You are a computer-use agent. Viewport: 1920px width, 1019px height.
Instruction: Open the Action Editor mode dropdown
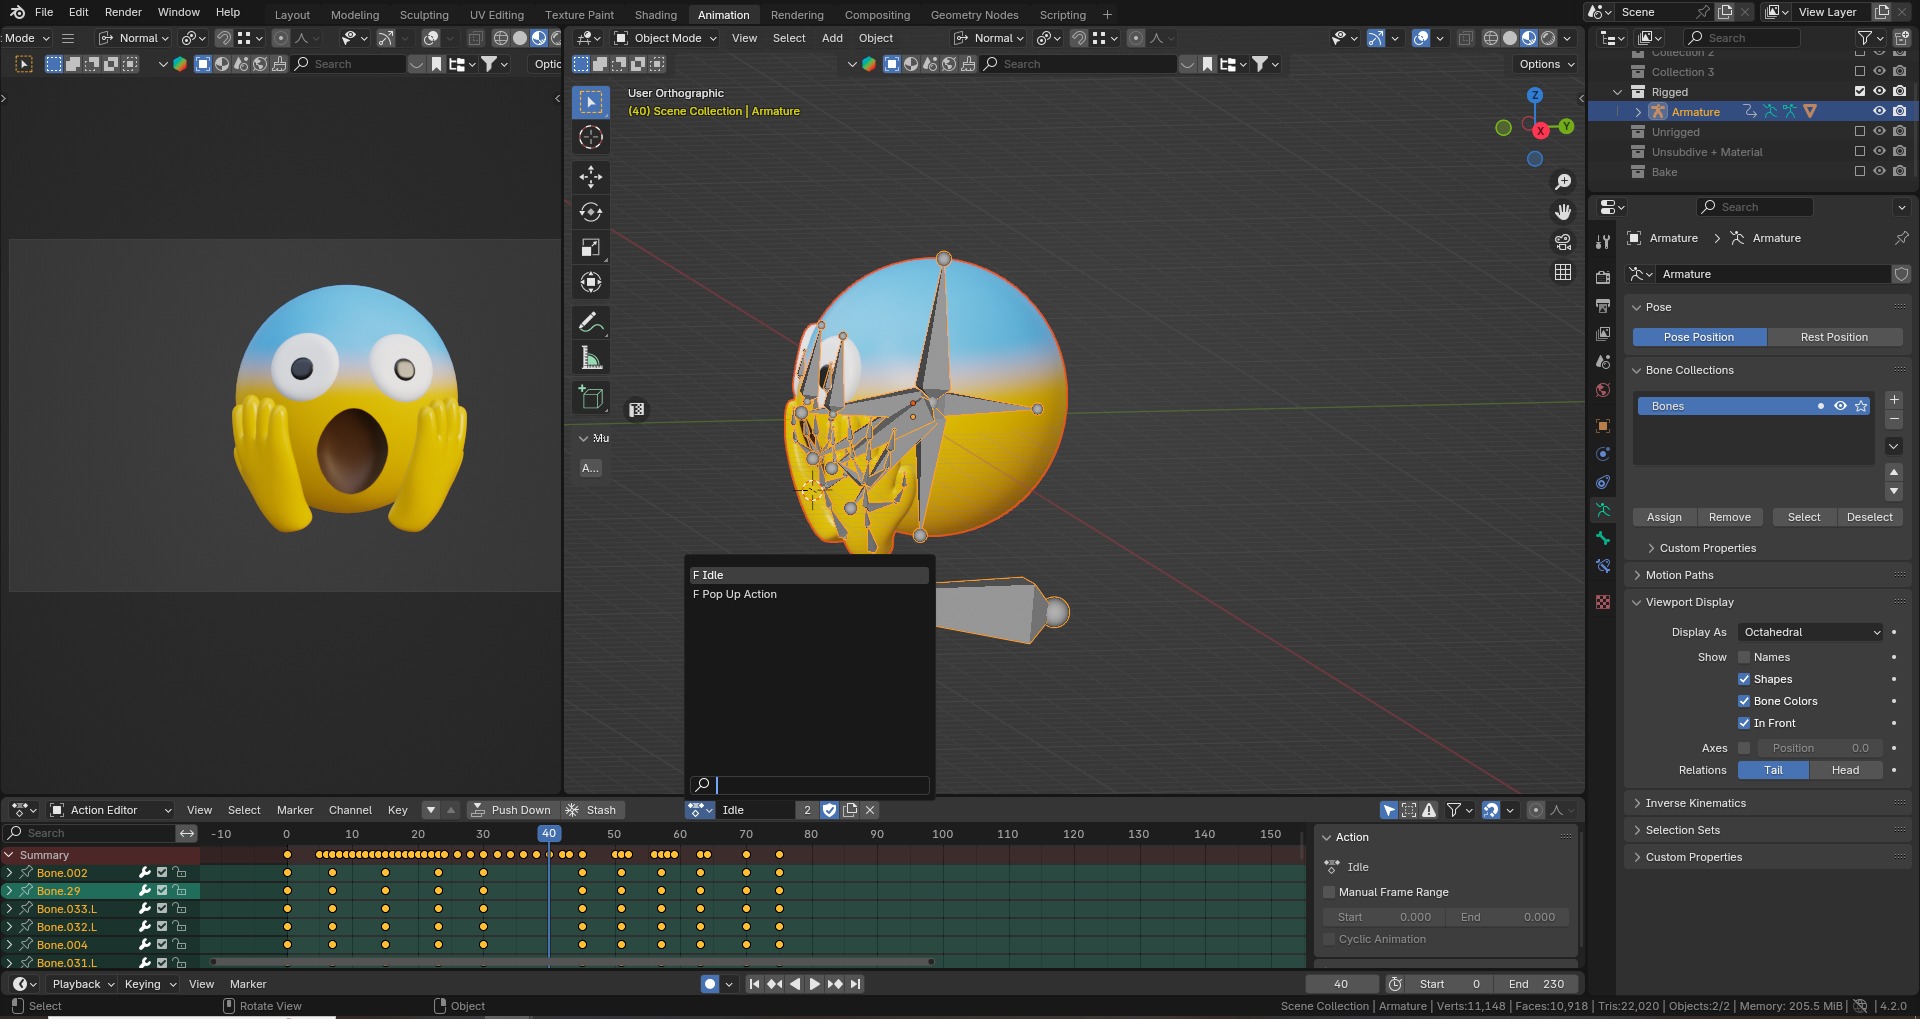point(111,810)
